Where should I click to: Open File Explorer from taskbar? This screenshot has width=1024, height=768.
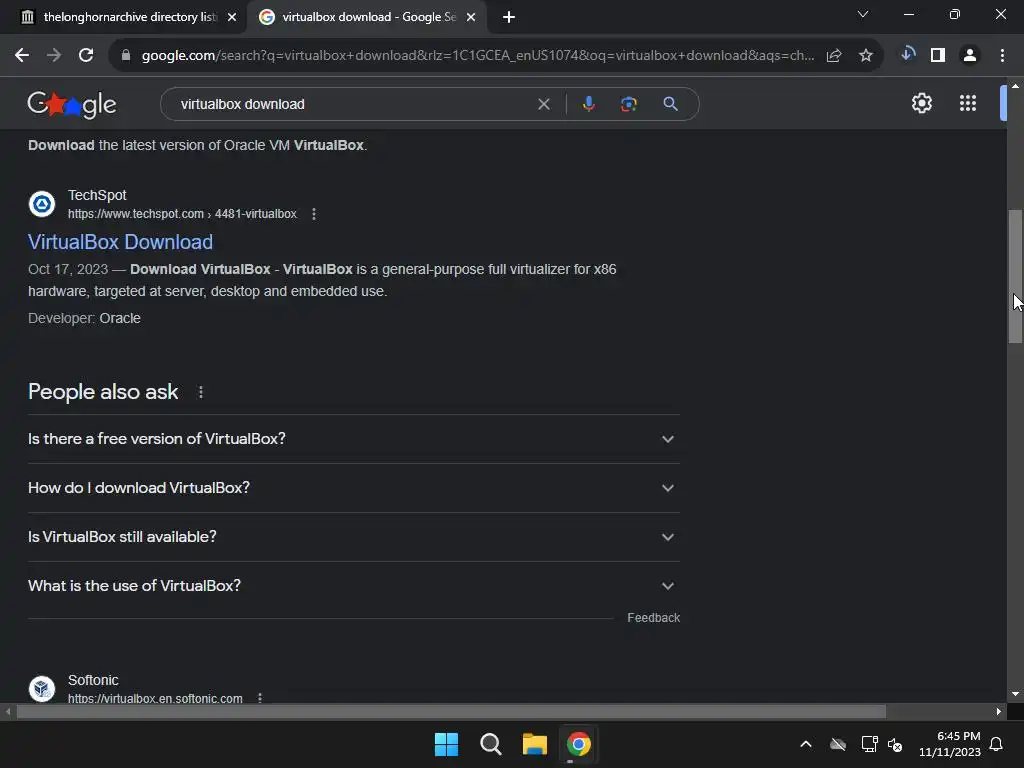click(x=535, y=744)
